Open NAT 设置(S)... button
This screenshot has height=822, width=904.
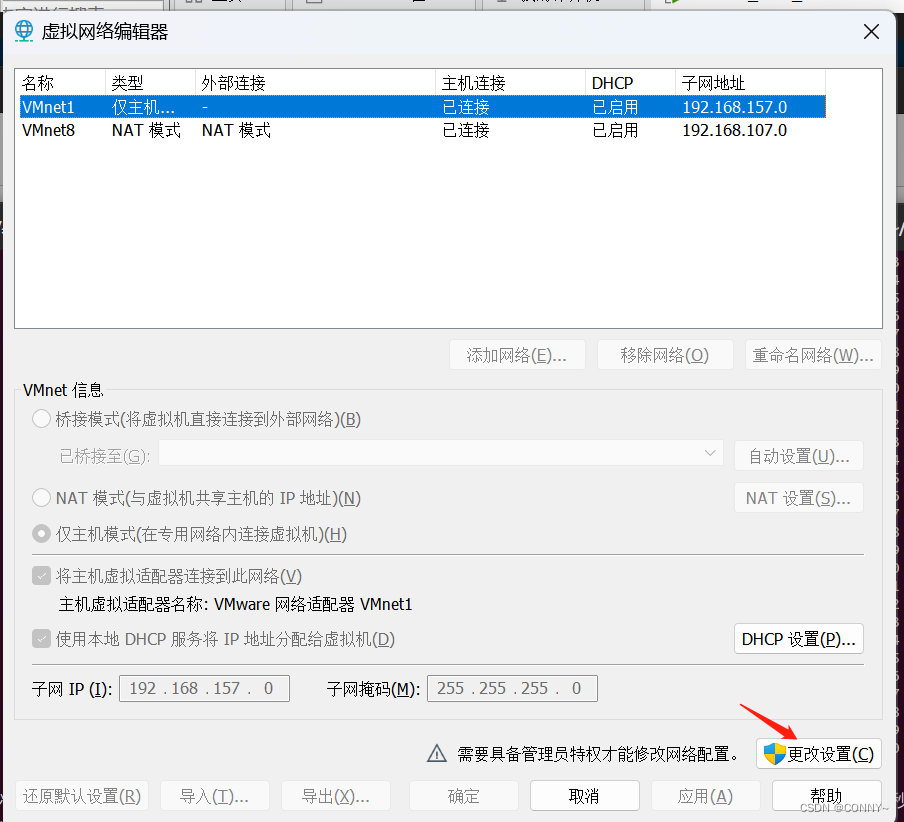point(798,497)
